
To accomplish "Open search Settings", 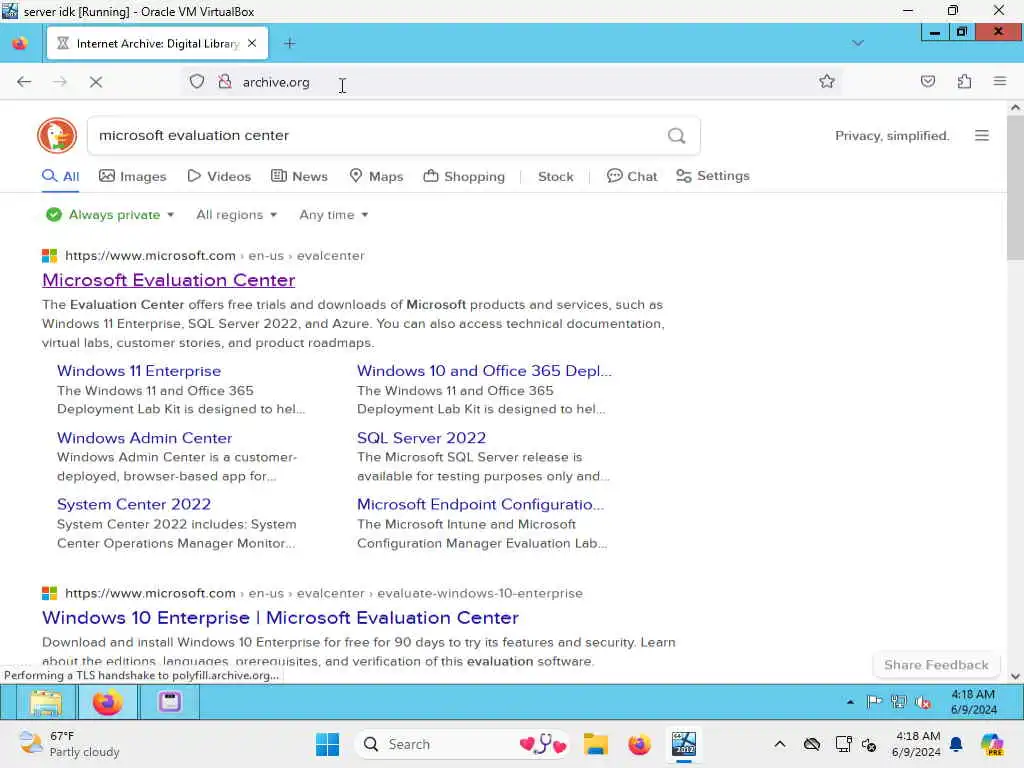I will coord(712,176).
